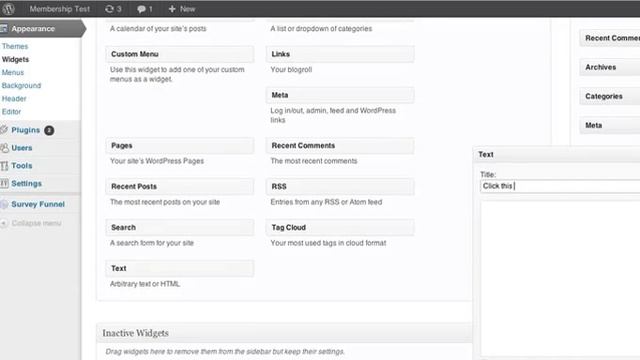Click 'The most recent comments' description

(314, 161)
